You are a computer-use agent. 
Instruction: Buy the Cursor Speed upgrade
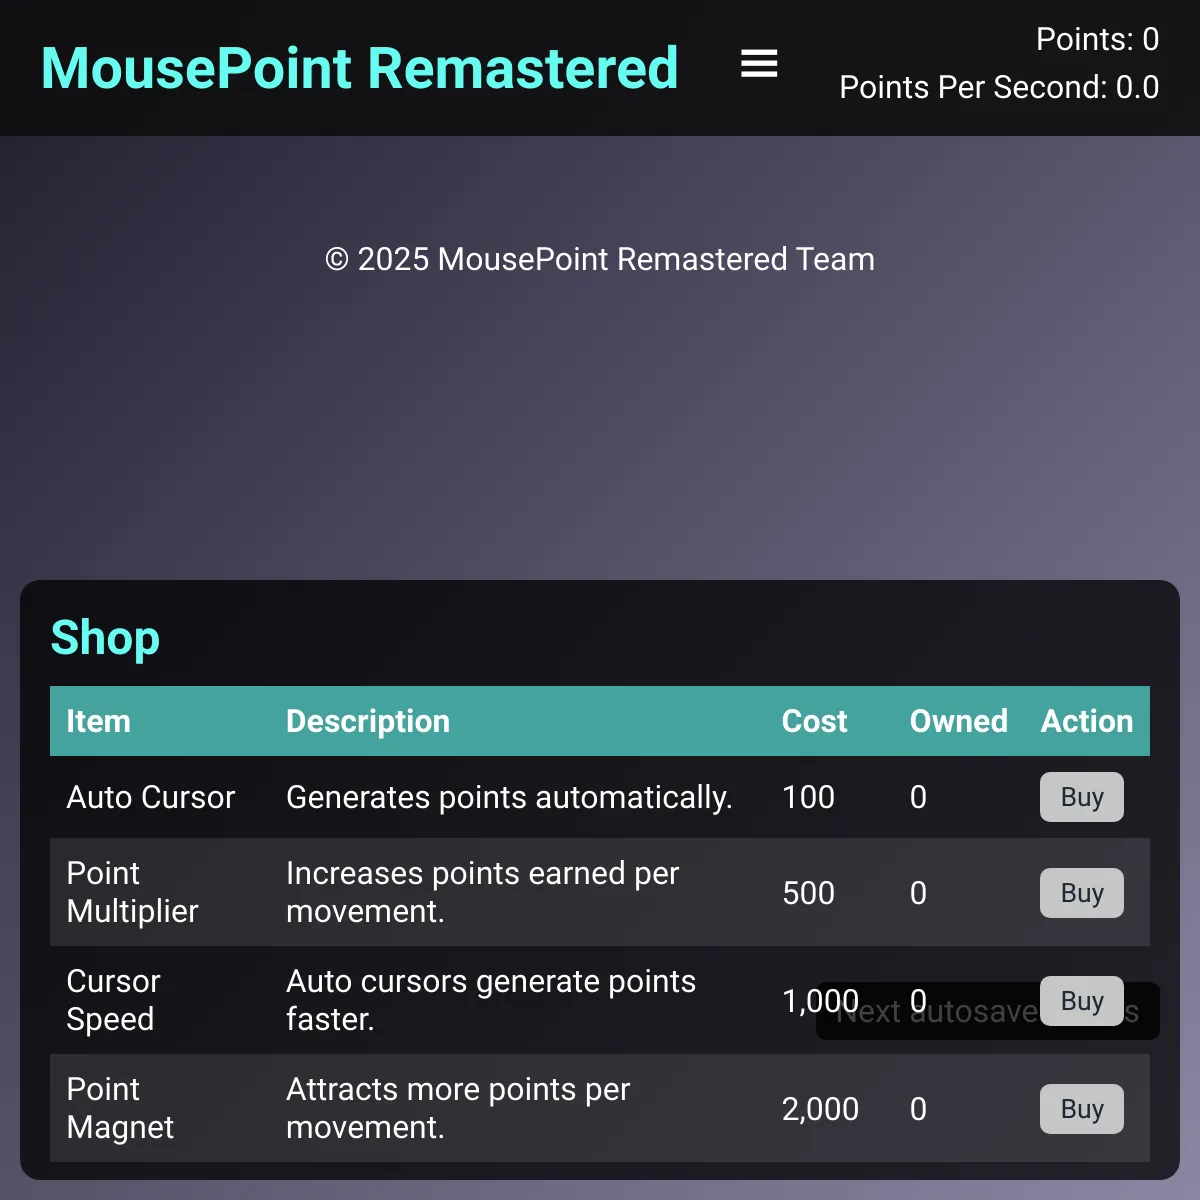[x=1082, y=1001]
